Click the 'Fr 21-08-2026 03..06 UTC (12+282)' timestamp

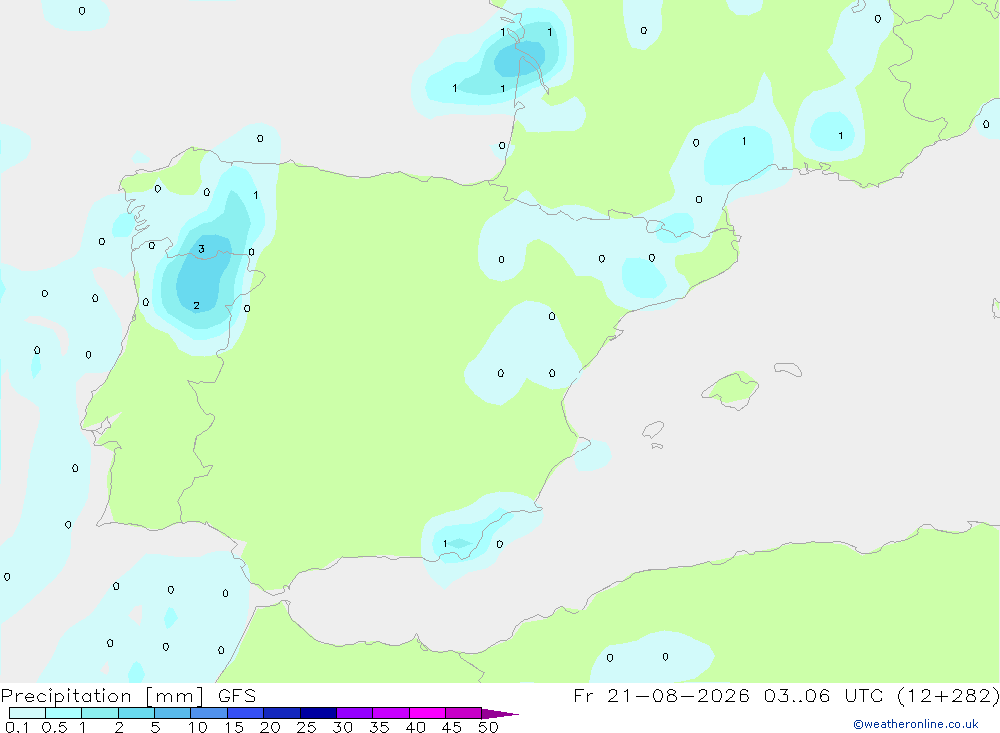point(786,695)
